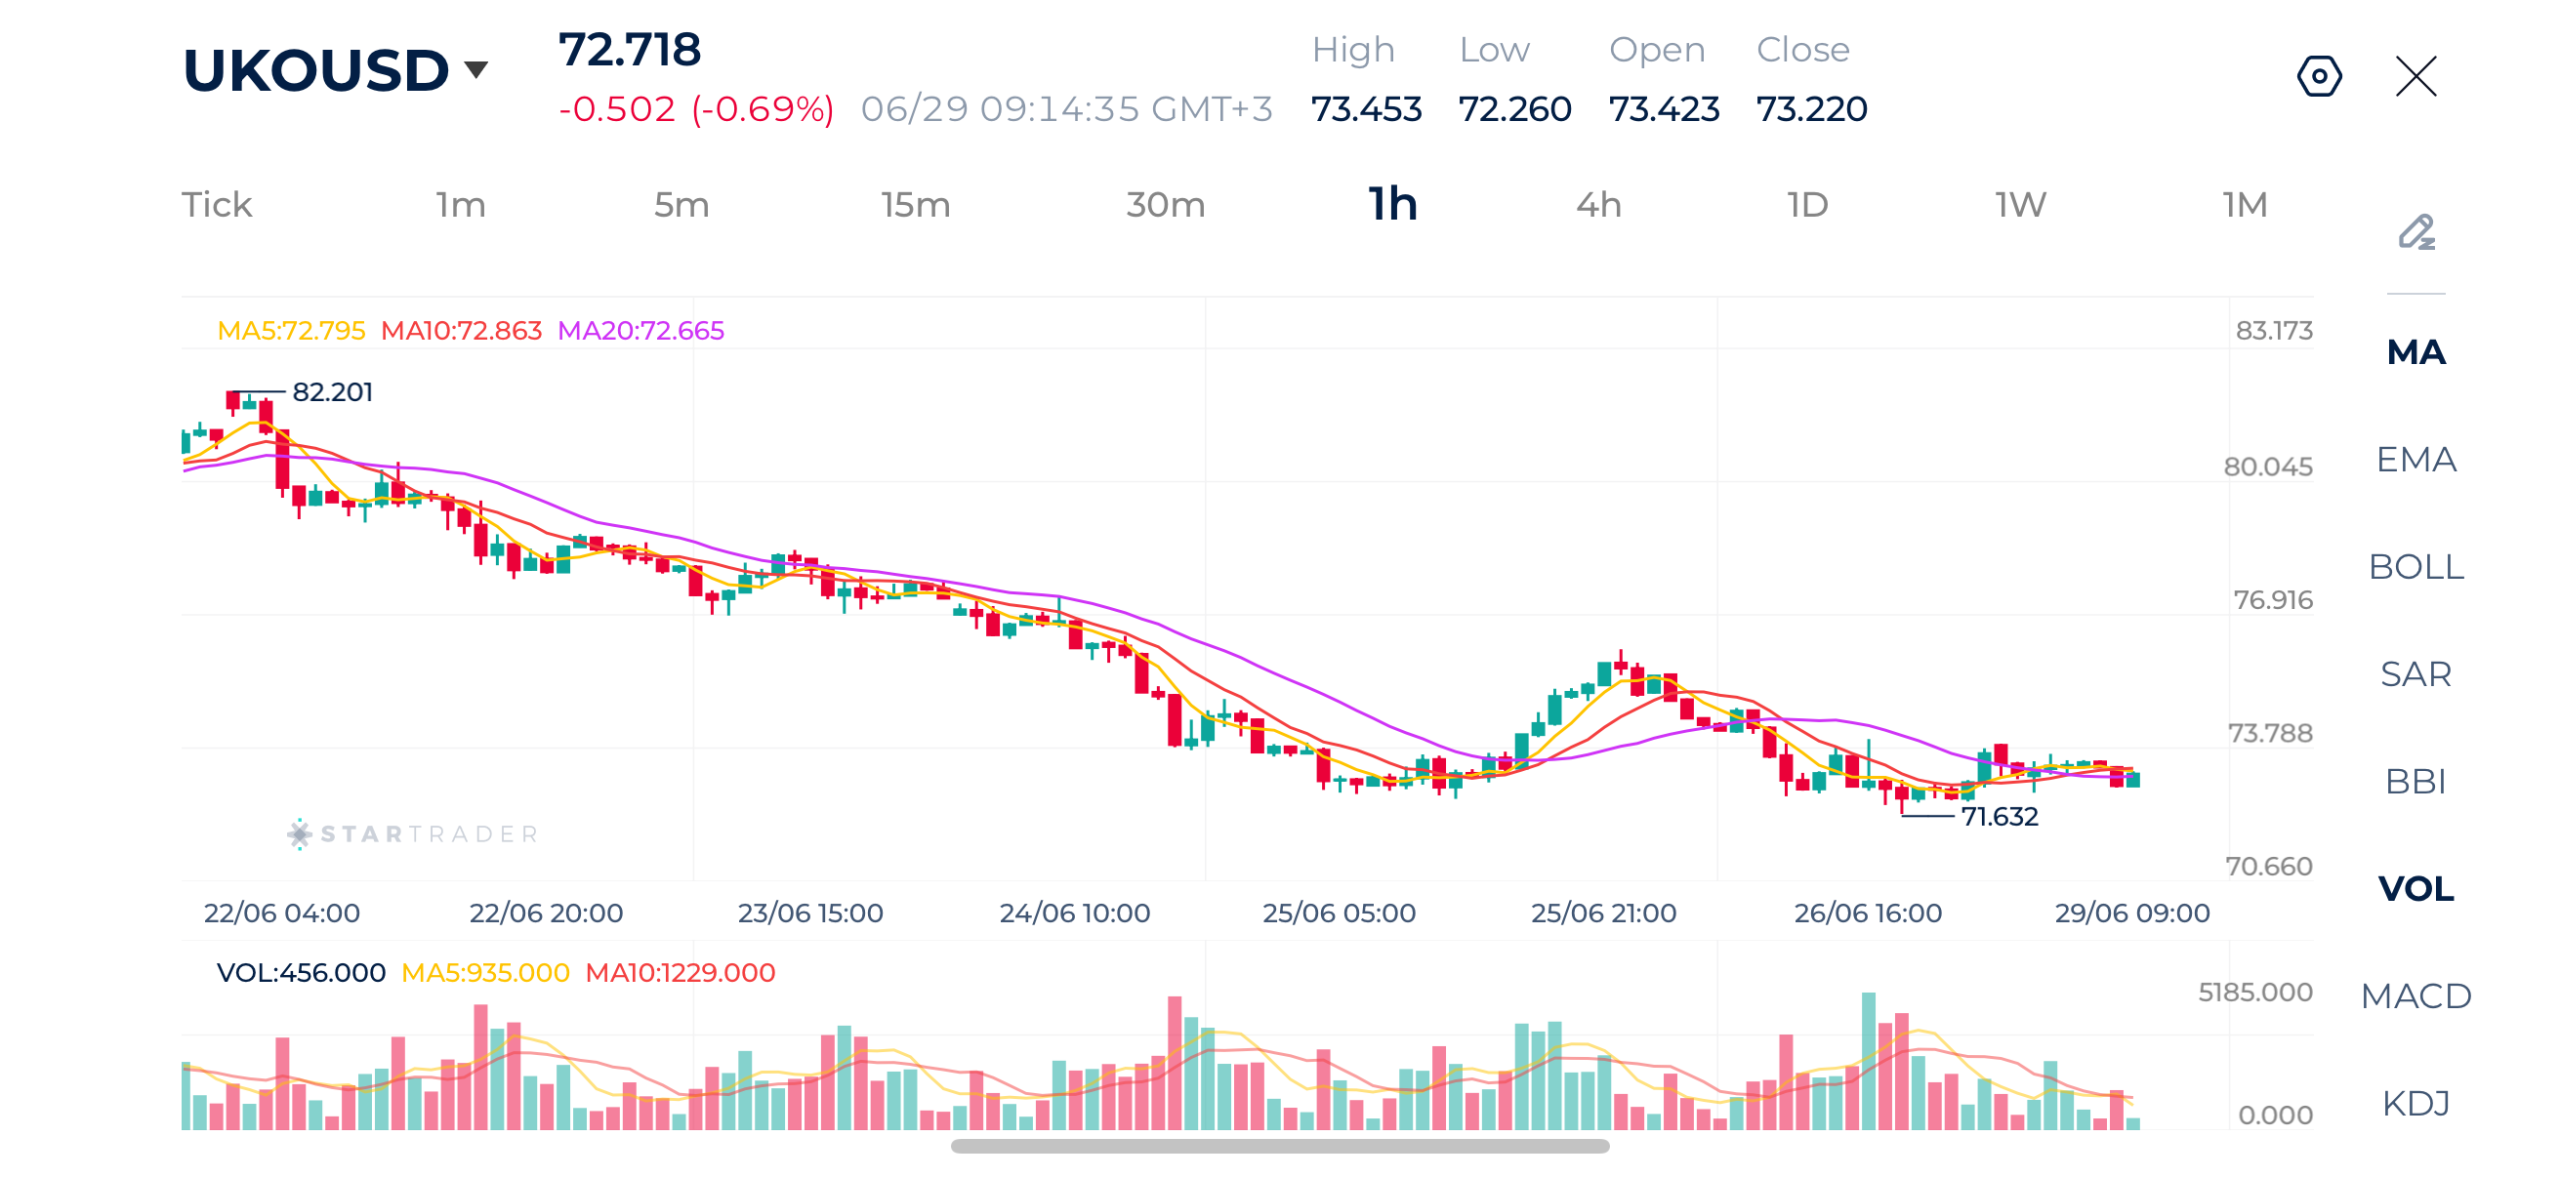Switch to the Tick timeframe
2560x1177 pixels.
point(215,204)
